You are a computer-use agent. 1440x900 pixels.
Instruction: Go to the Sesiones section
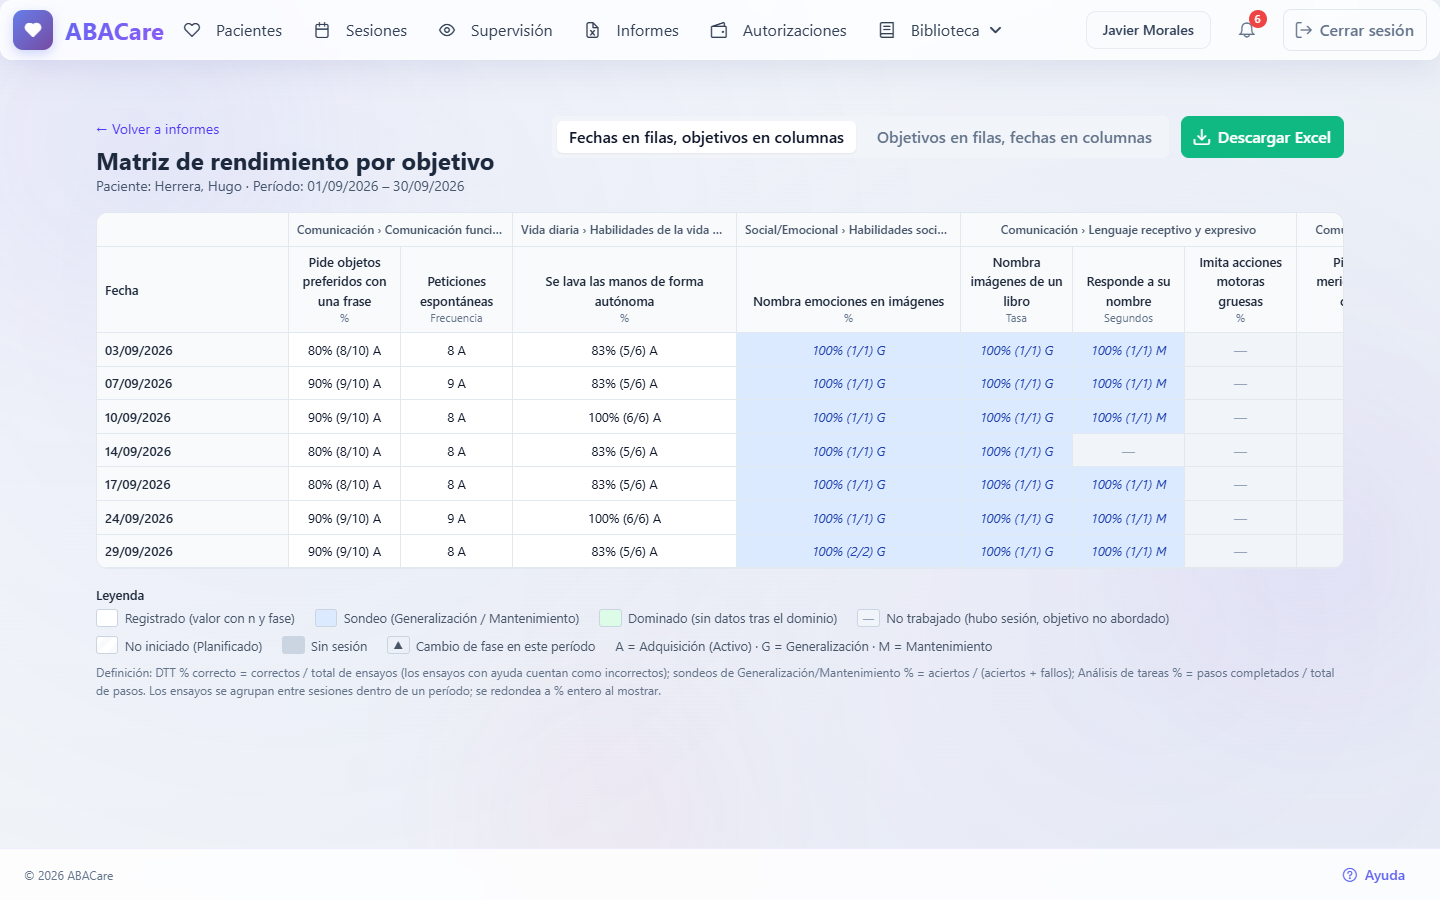[x=360, y=30]
